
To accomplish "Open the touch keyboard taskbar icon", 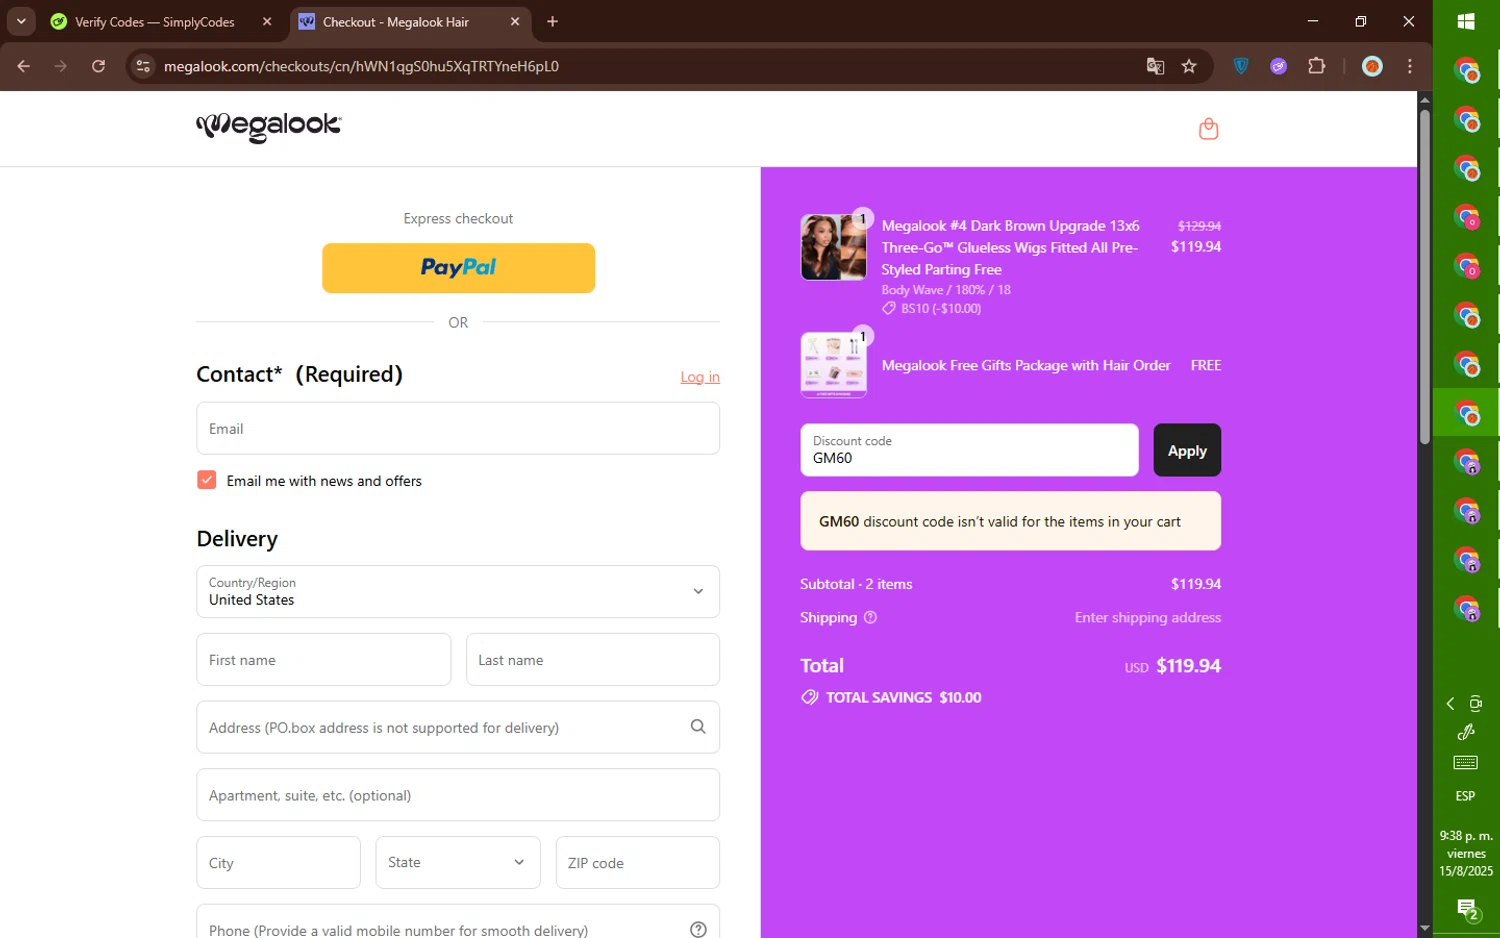I will click(x=1466, y=763).
